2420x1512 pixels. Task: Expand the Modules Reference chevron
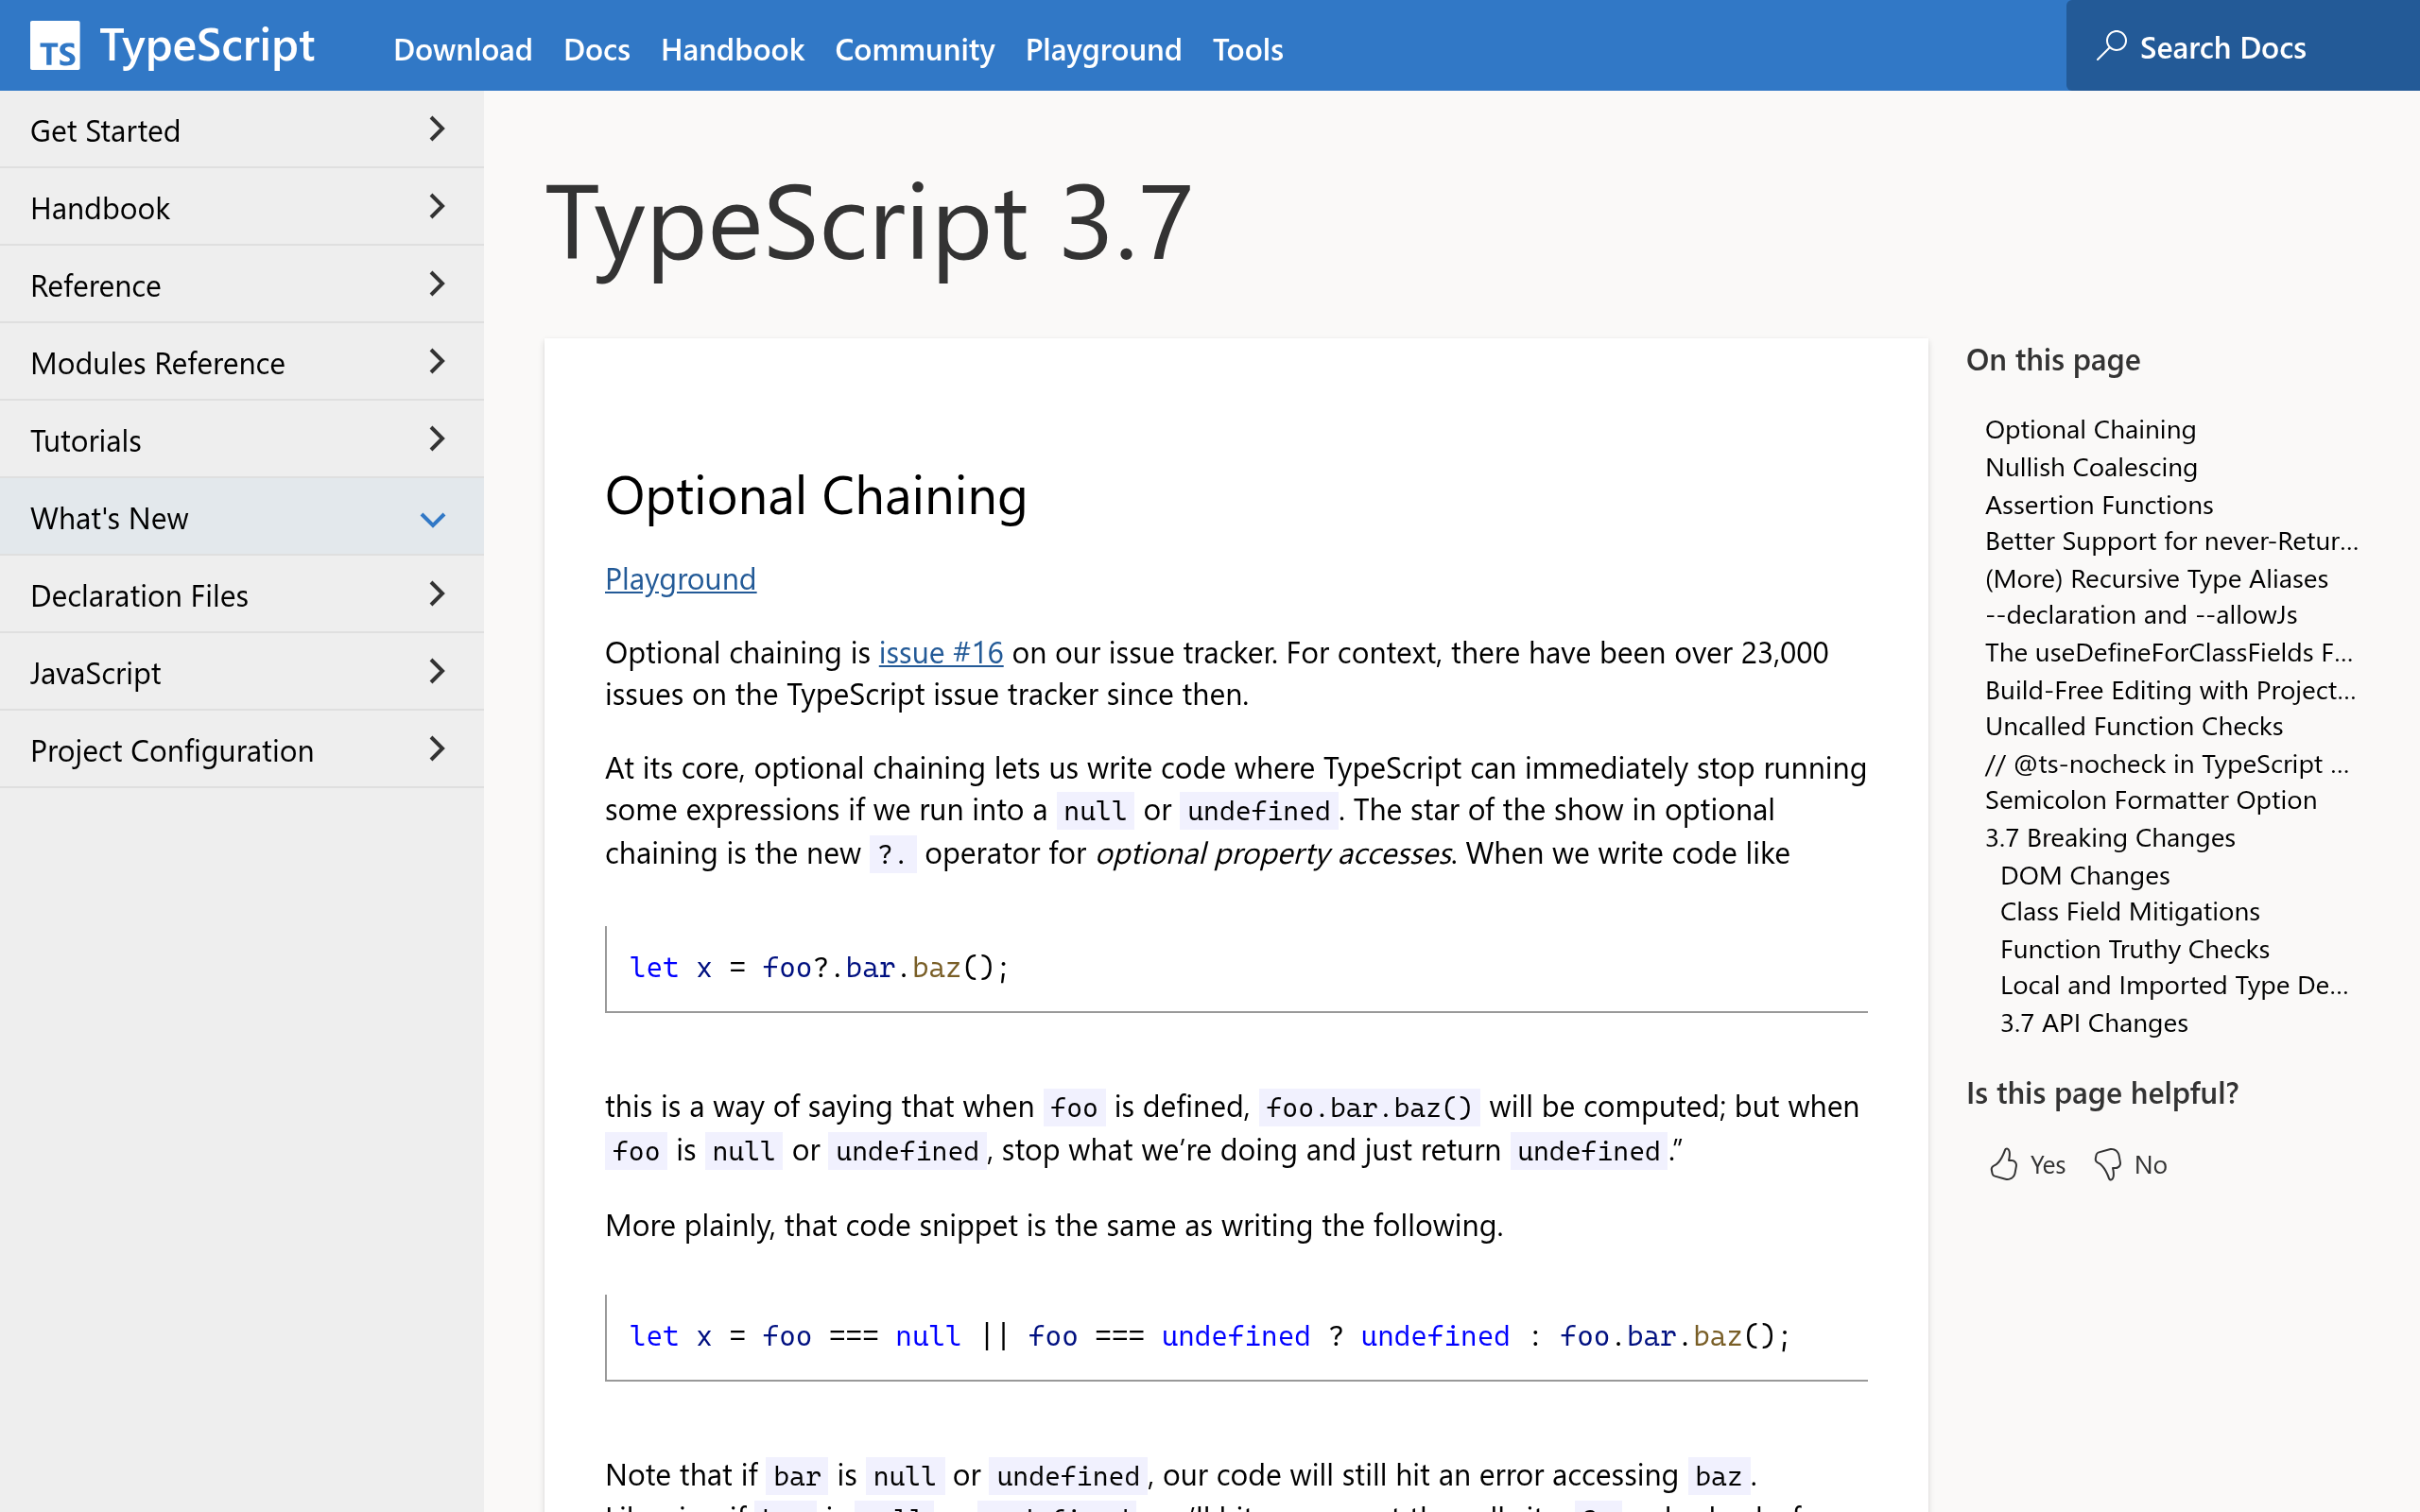pyautogui.click(x=436, y=362)
